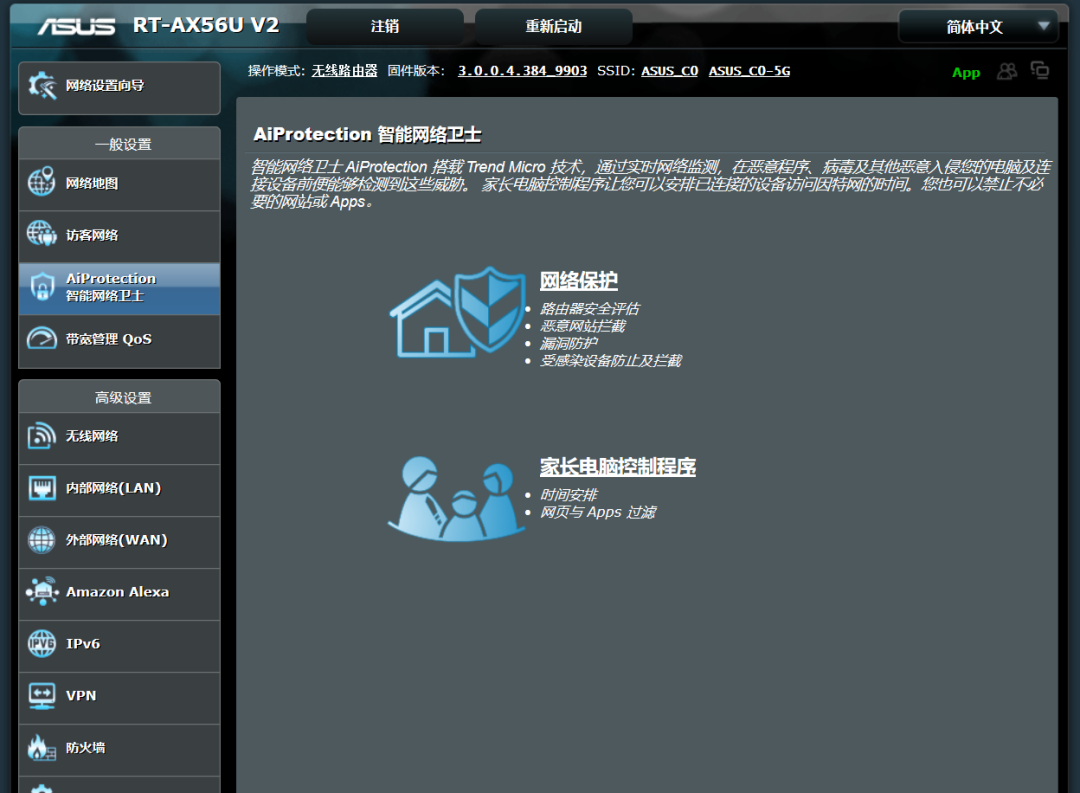Click the 网页与 Apps 过滤 bullet text
The image size is (1080, 793).
tap(598, 512)
